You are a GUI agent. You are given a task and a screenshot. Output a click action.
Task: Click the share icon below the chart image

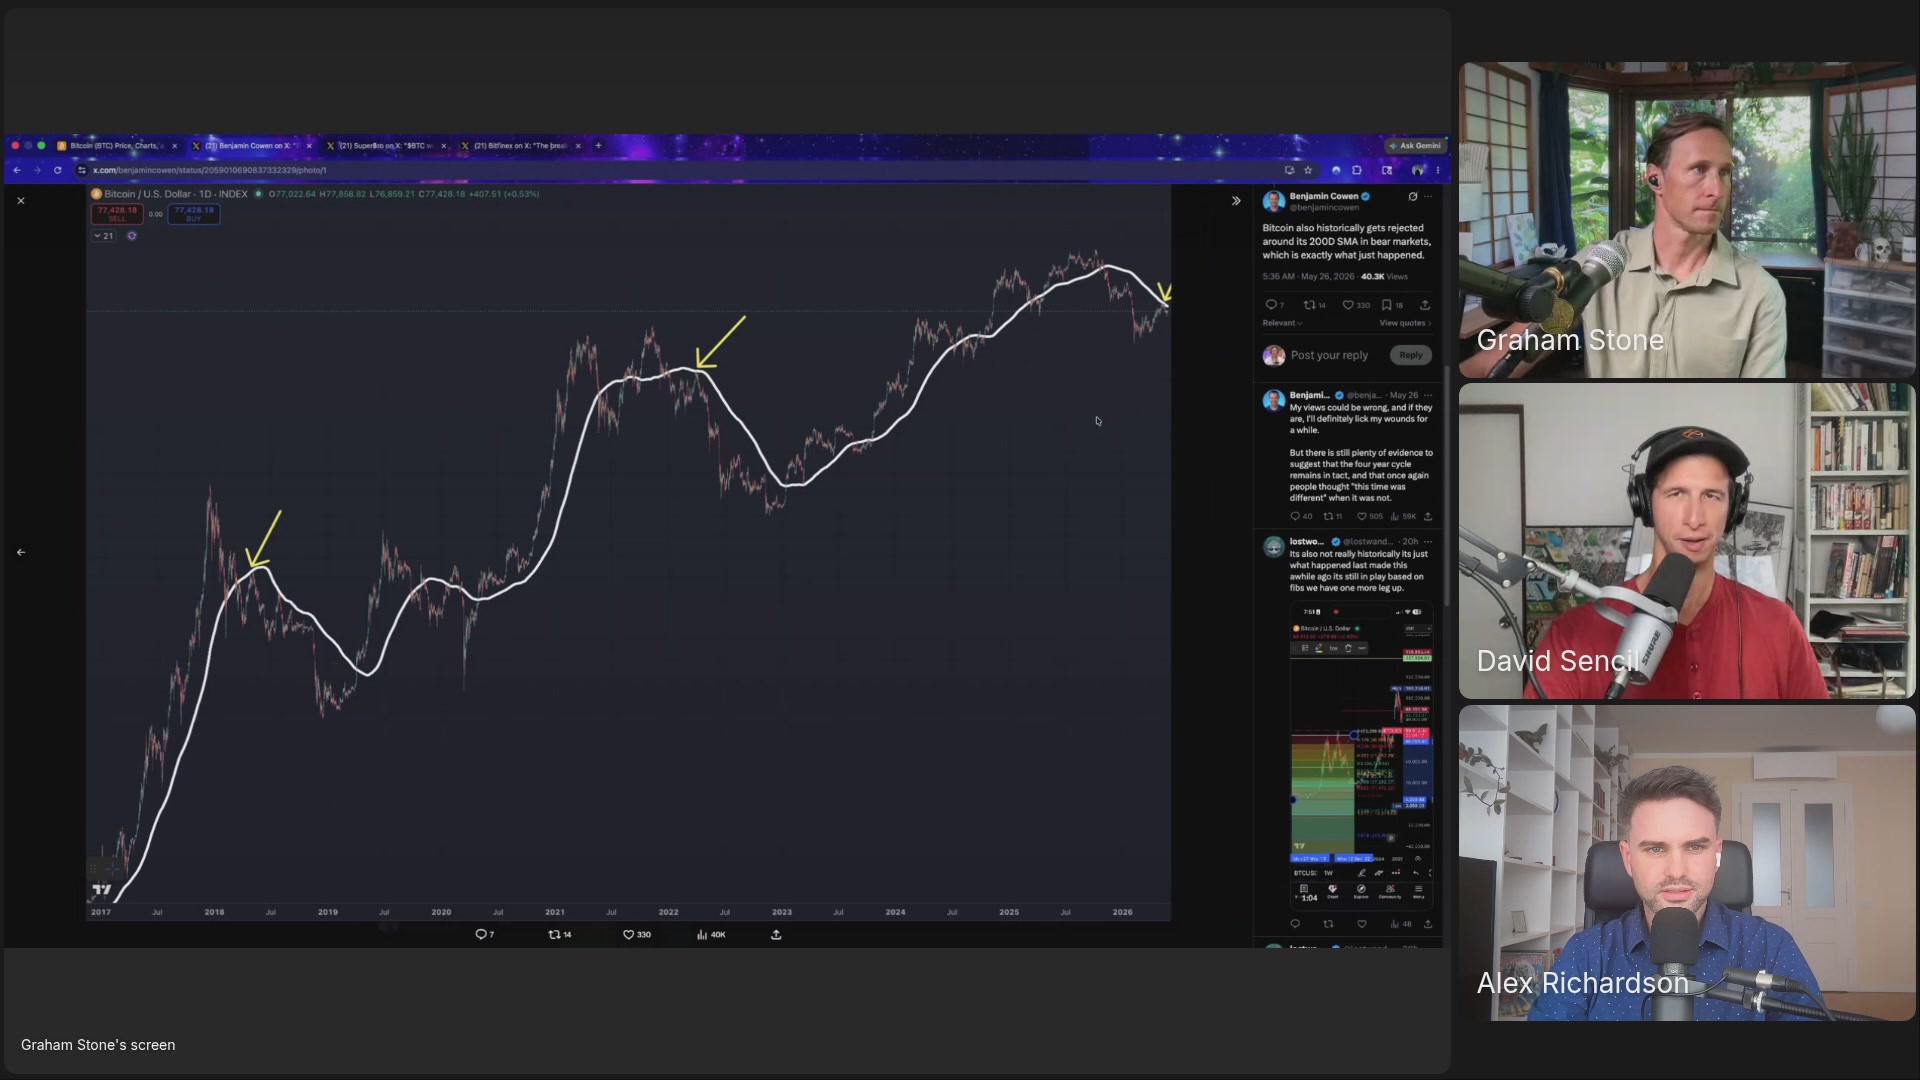click(776, 935)
